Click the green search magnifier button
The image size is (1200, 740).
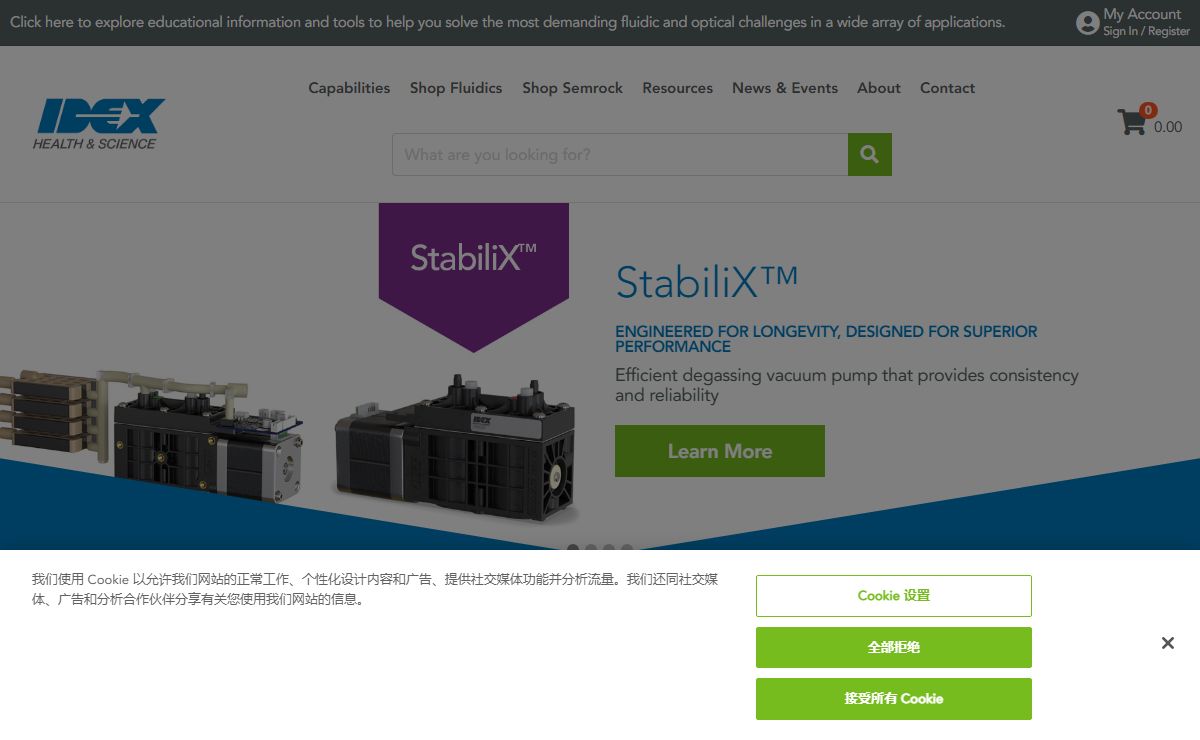click(x=870, y=154)
